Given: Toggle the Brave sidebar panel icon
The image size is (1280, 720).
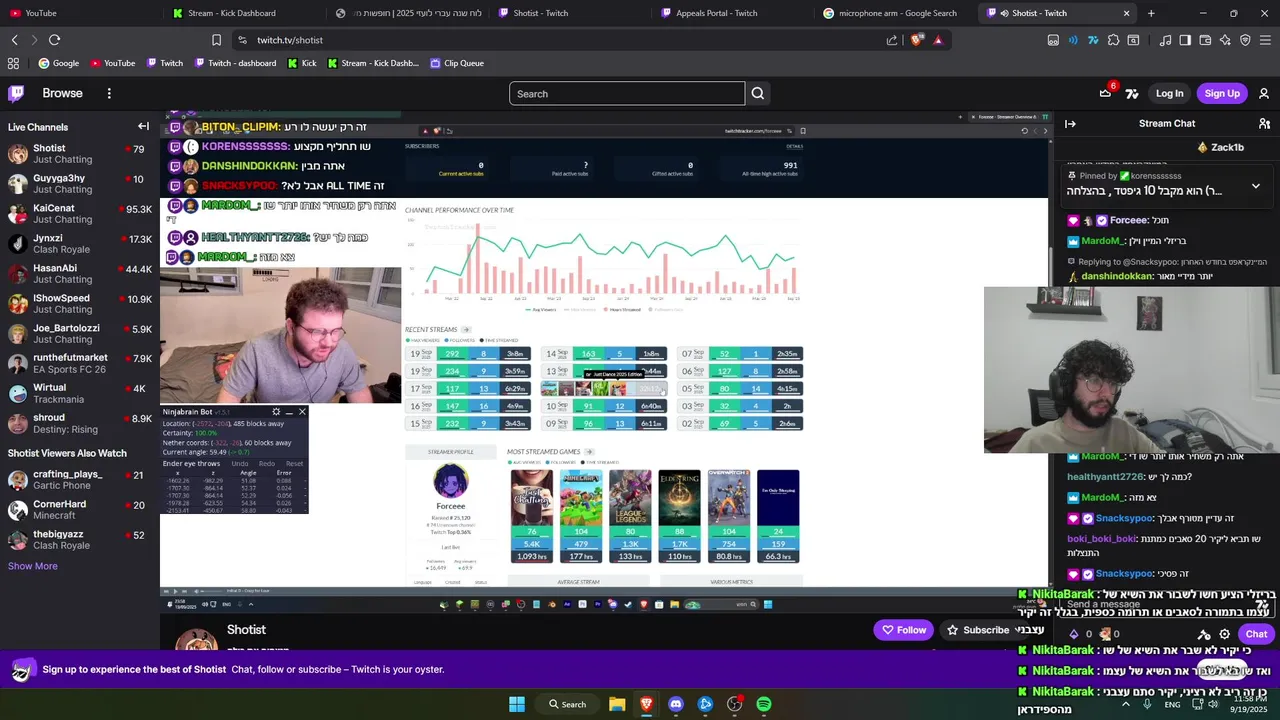Looking at the screenshot, I should tap(1185, 40).
